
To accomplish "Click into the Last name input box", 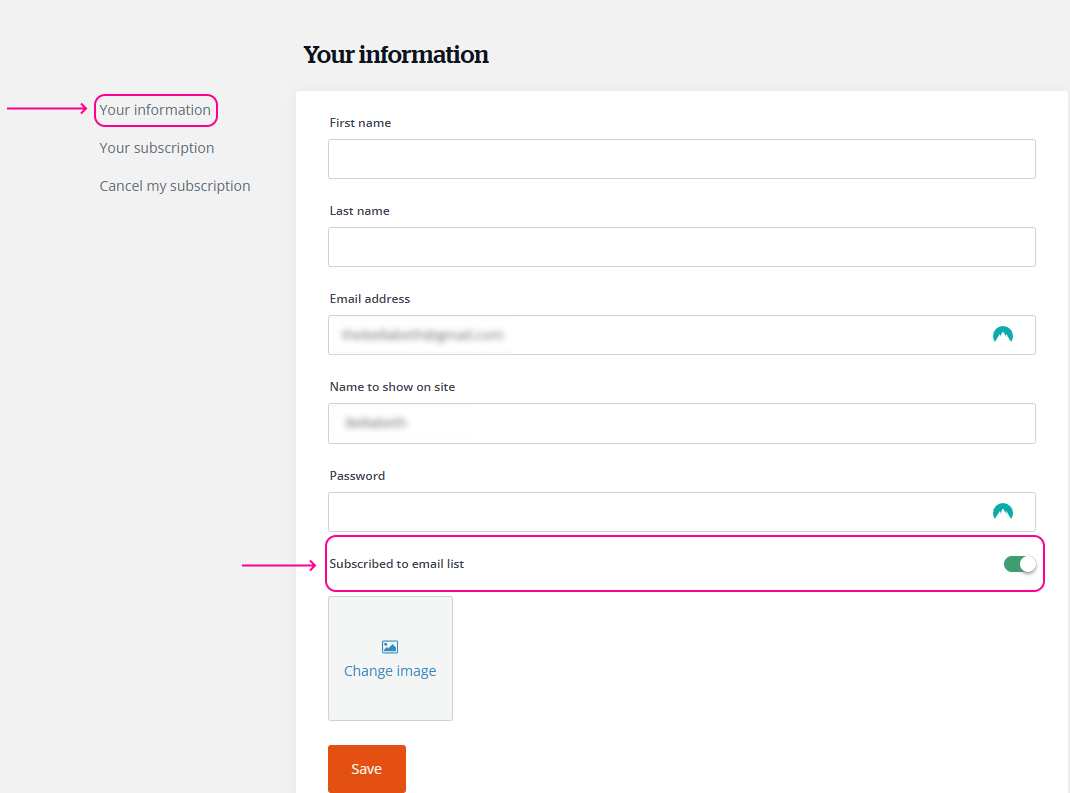I will pyautogui.click(x=681, y=247).
